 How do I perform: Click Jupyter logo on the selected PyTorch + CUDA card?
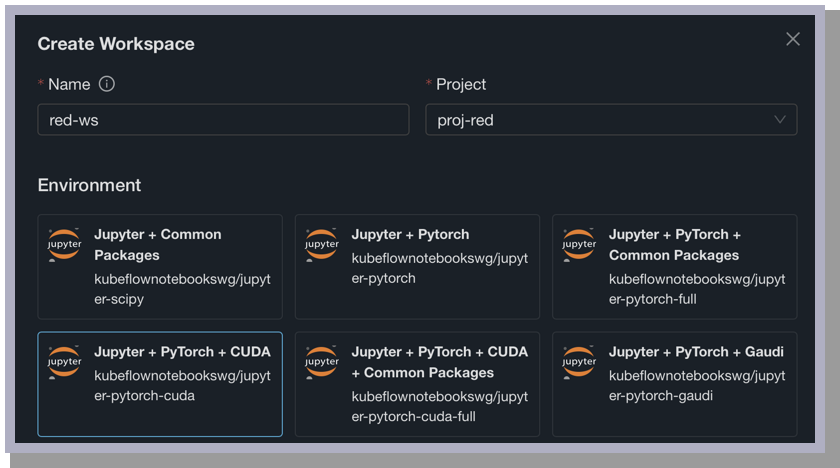pos(65,362)
